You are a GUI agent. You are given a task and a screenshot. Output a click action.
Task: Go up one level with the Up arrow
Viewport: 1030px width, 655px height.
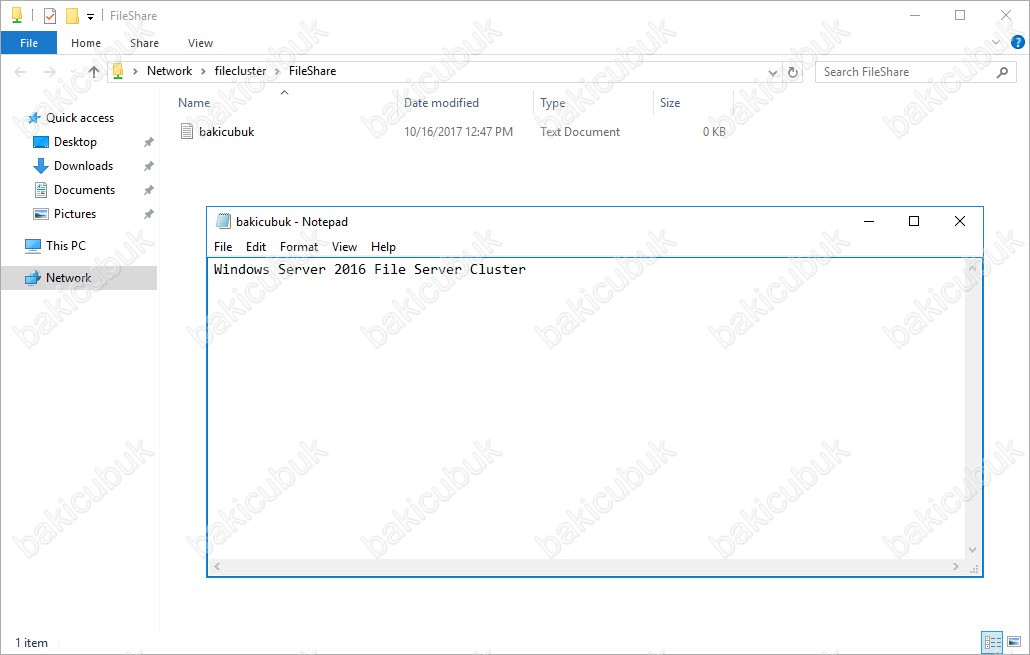[x=94, y=72]
